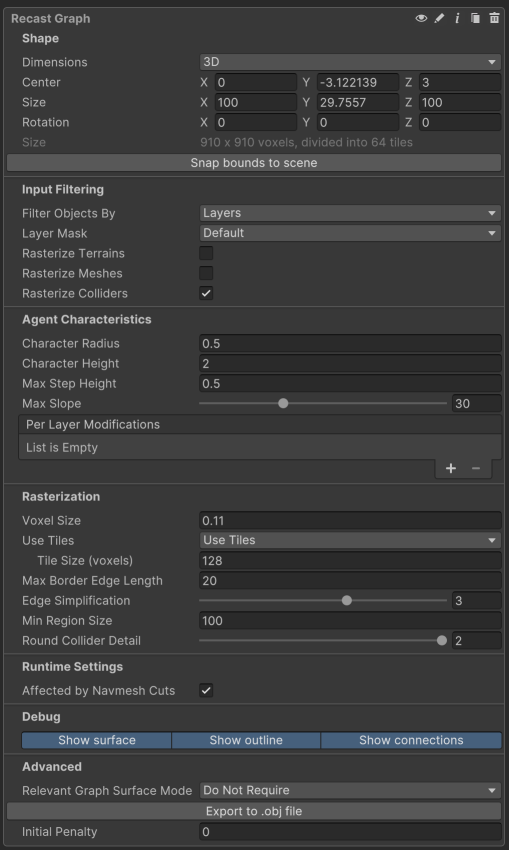Duplicate the graph using the copy icon
The image size is (509, 850).
tap(475, 18)
